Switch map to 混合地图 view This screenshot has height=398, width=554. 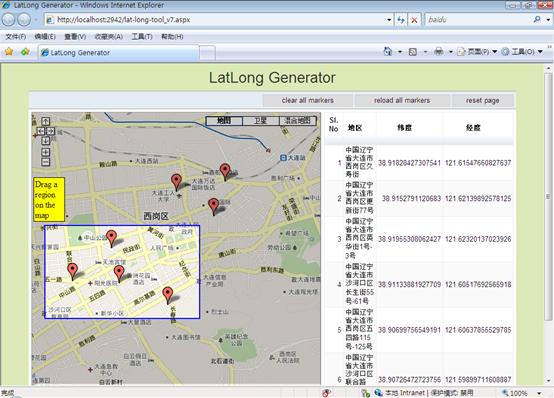[297, 121]
